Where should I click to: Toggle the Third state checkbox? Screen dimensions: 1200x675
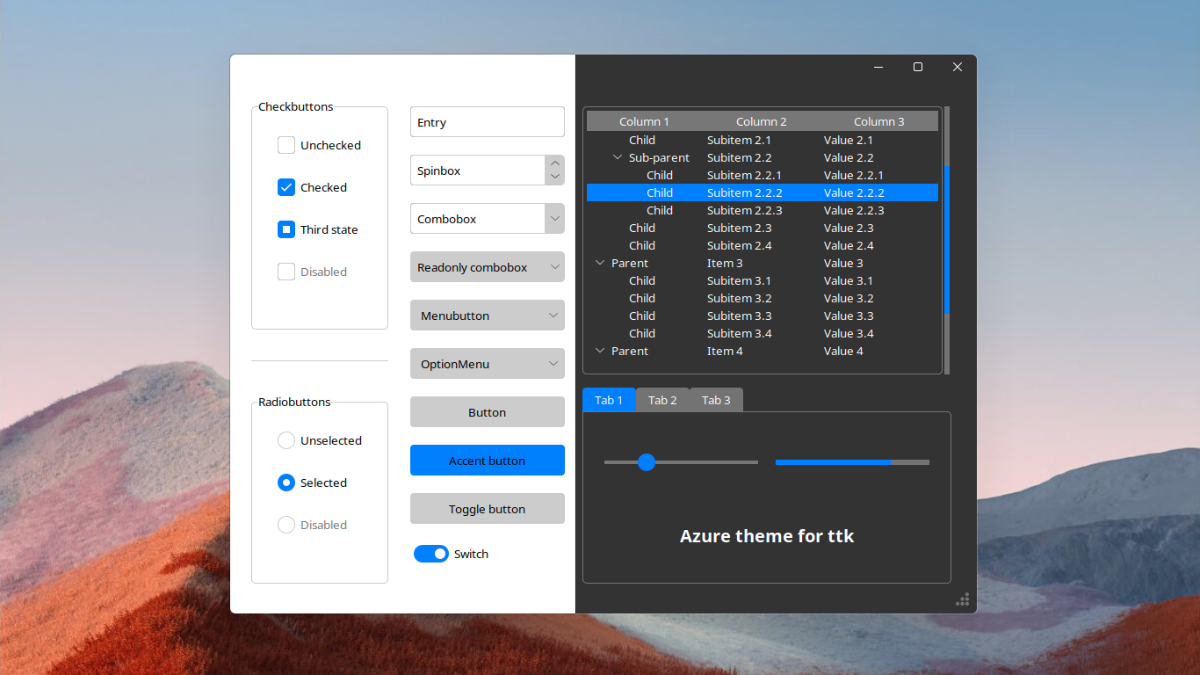(x=286, y=229)
